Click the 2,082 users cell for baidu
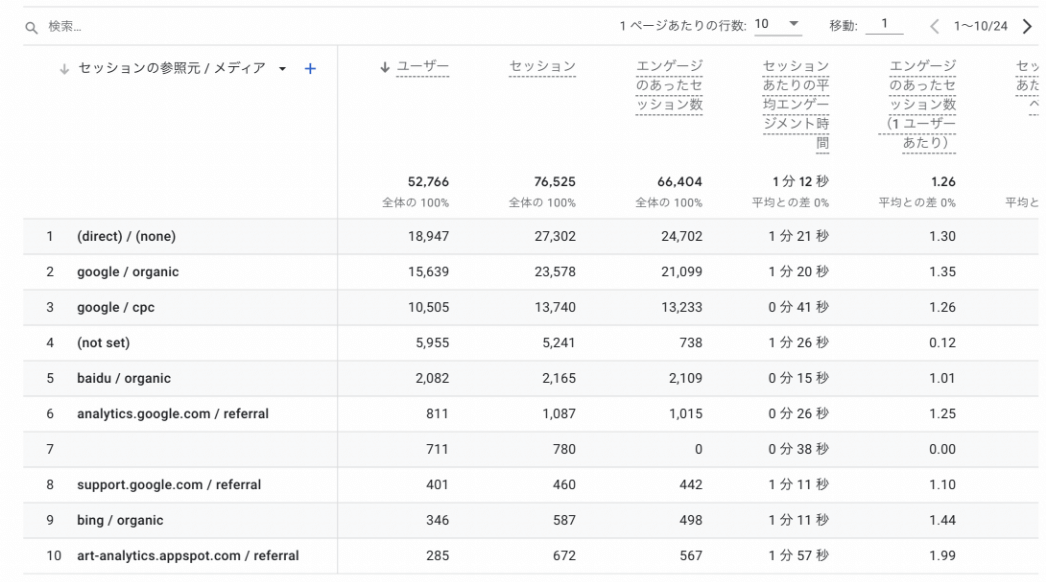The height and width of the screenshot is (582, 1046). point(432,378)
